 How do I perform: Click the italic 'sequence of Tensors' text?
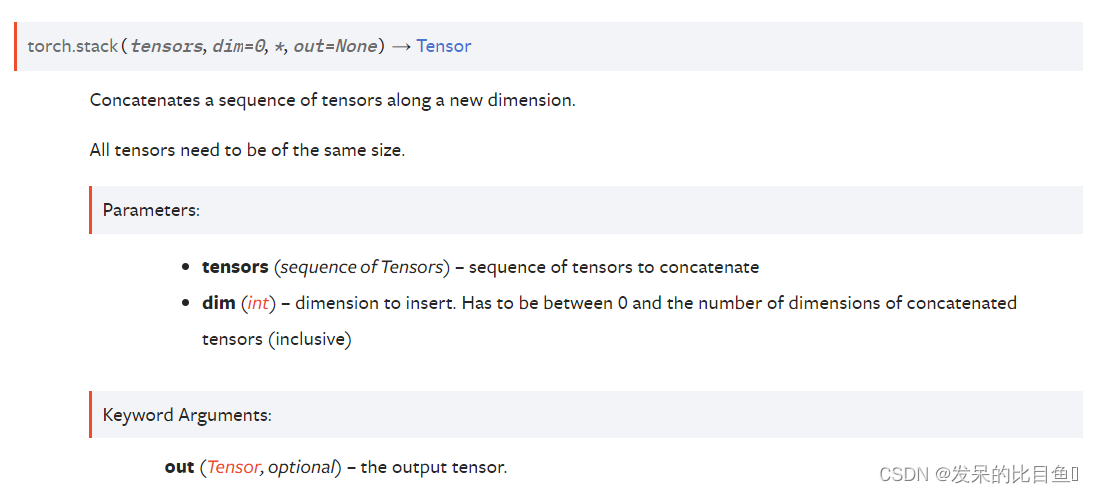tap(361, 267)
